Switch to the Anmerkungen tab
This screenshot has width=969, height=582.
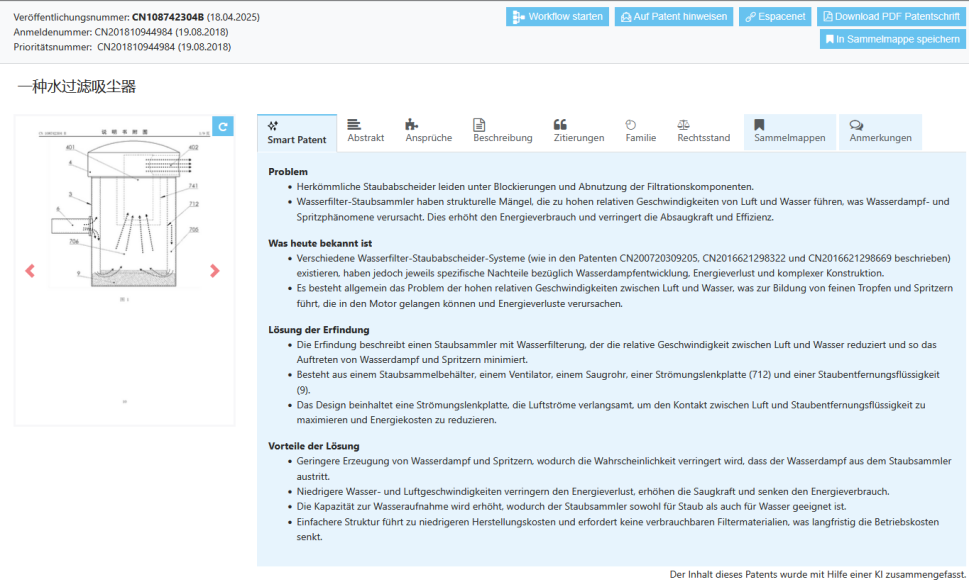click(880, 131)
